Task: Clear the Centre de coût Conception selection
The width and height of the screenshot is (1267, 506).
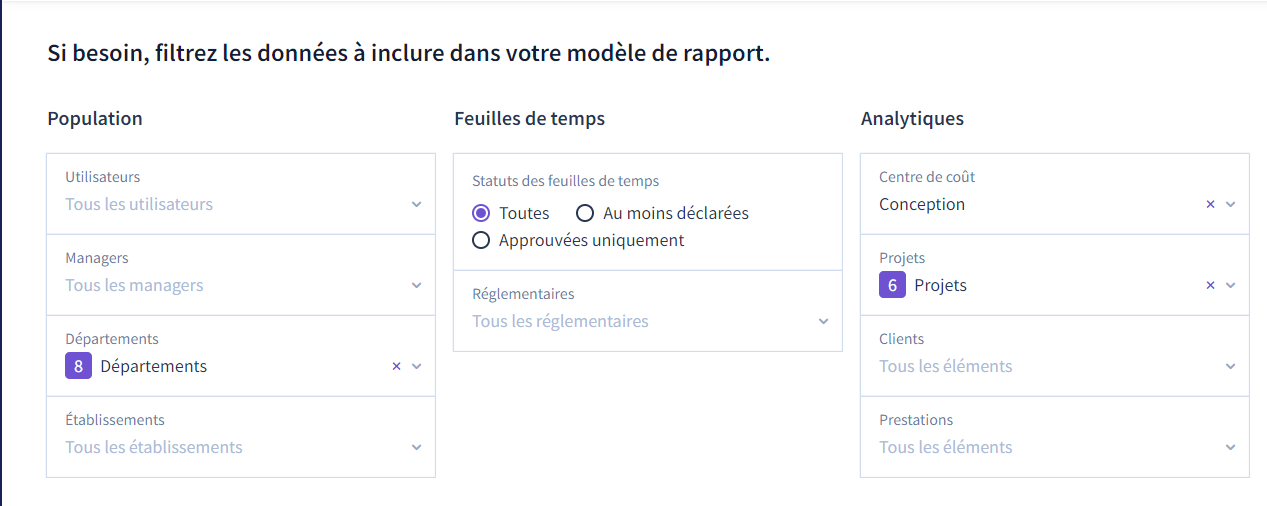Action: (x=1210, y=204)
